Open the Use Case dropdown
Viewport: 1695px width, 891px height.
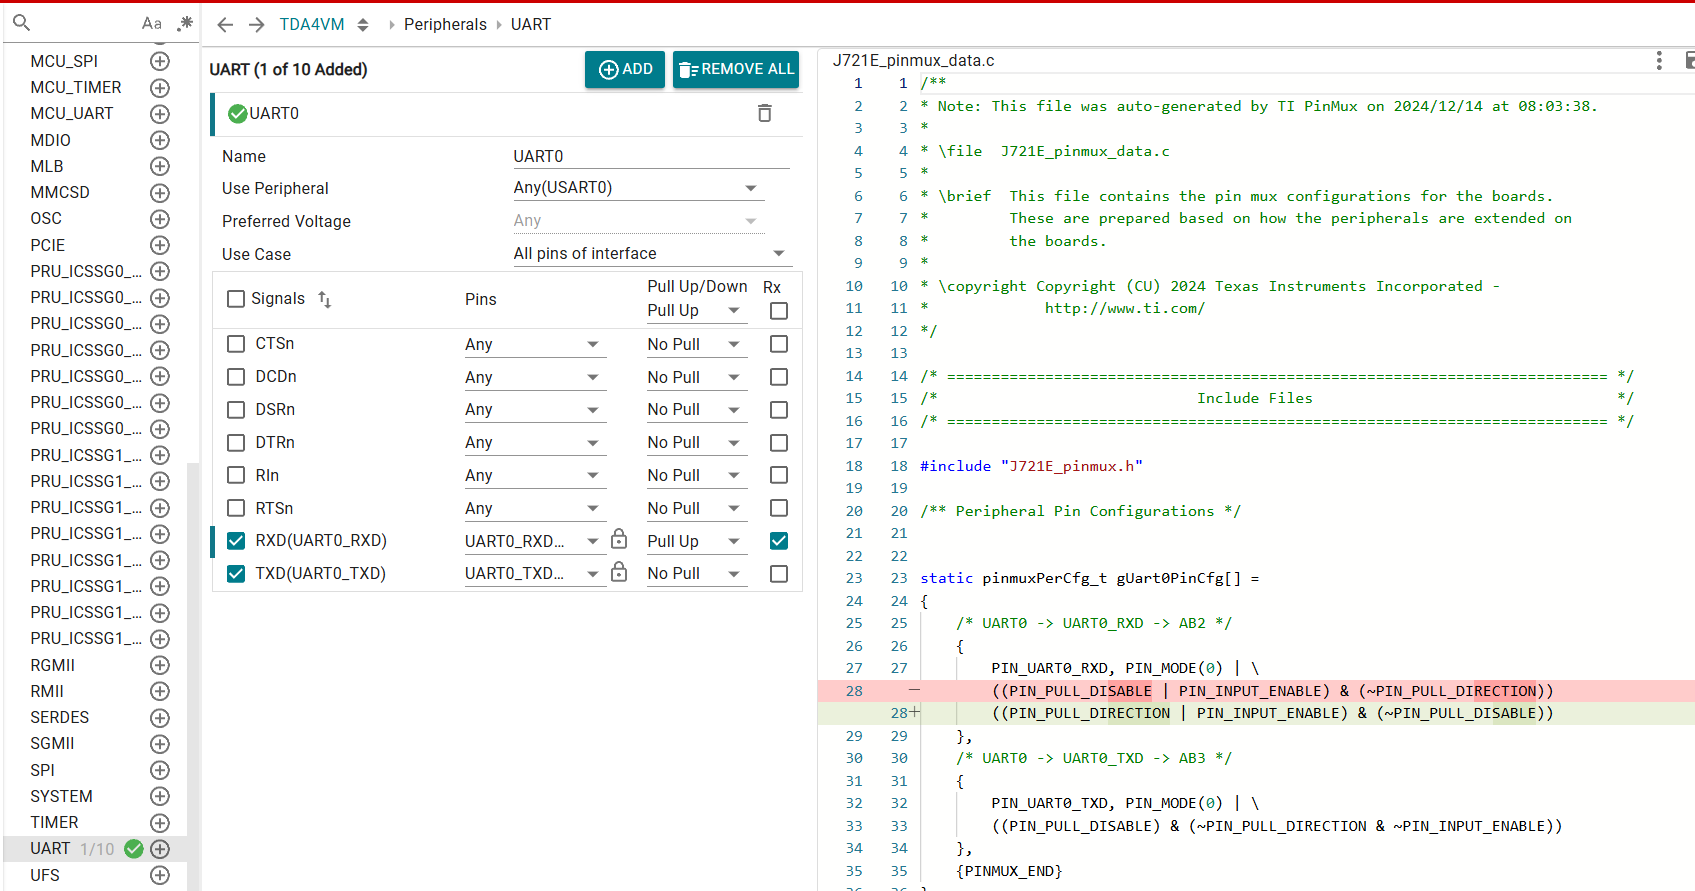(x=651, y=254)
